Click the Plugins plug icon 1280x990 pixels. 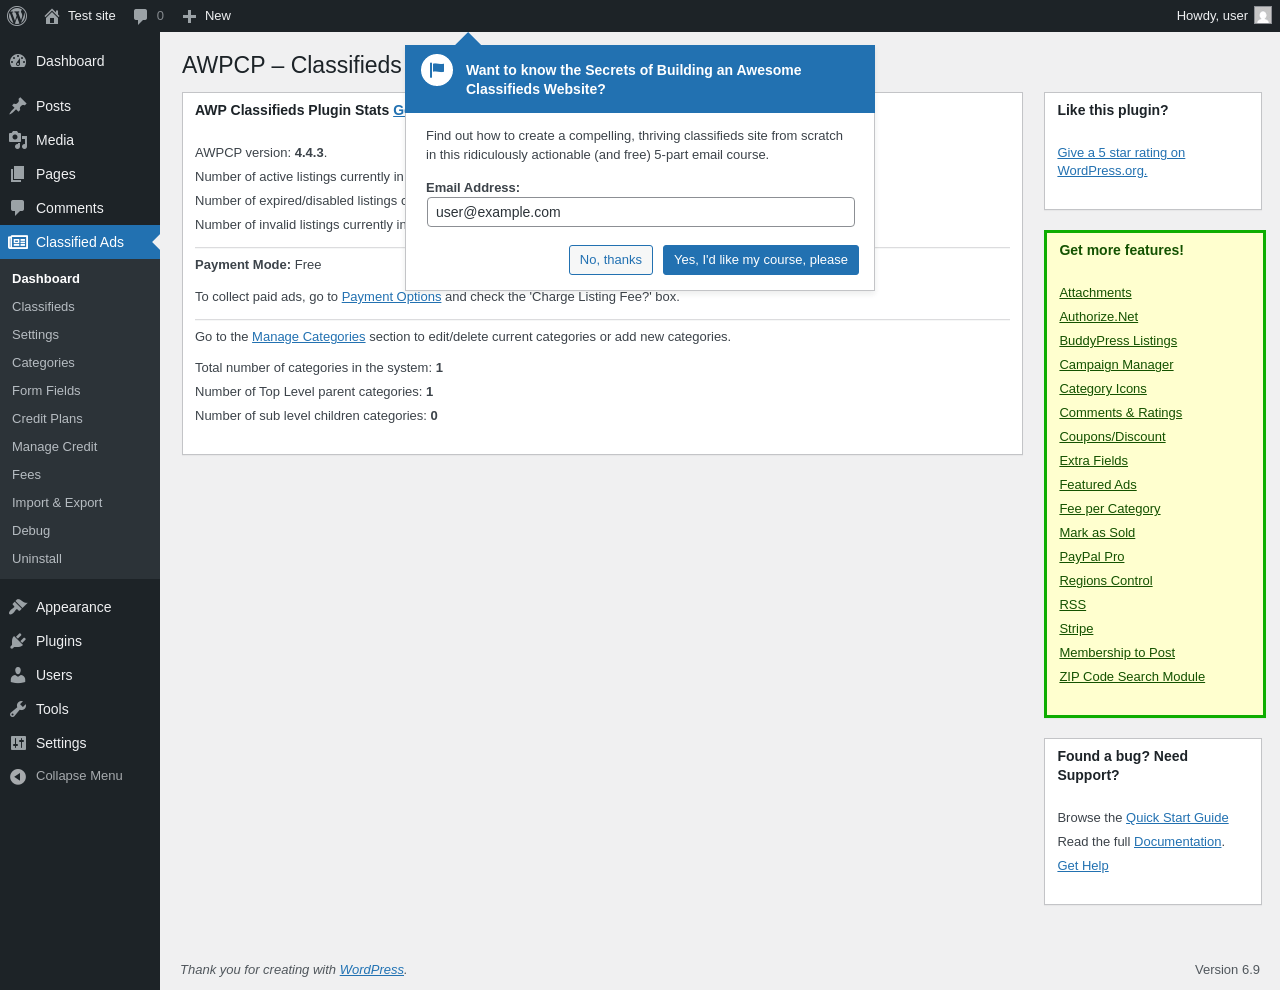[x=18, y=641]
